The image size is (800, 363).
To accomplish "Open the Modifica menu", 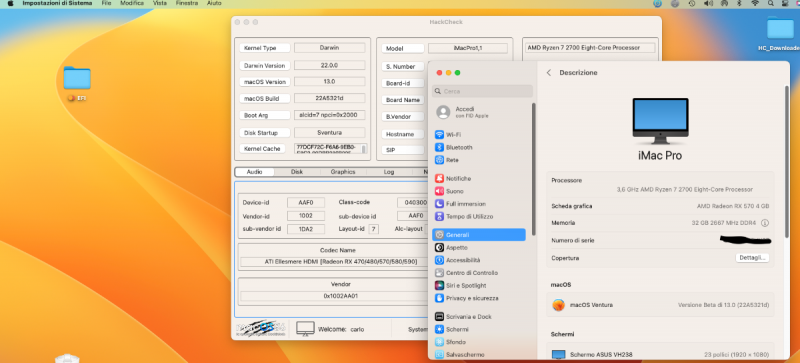I will pyautogui.click(x=132, y=3).
